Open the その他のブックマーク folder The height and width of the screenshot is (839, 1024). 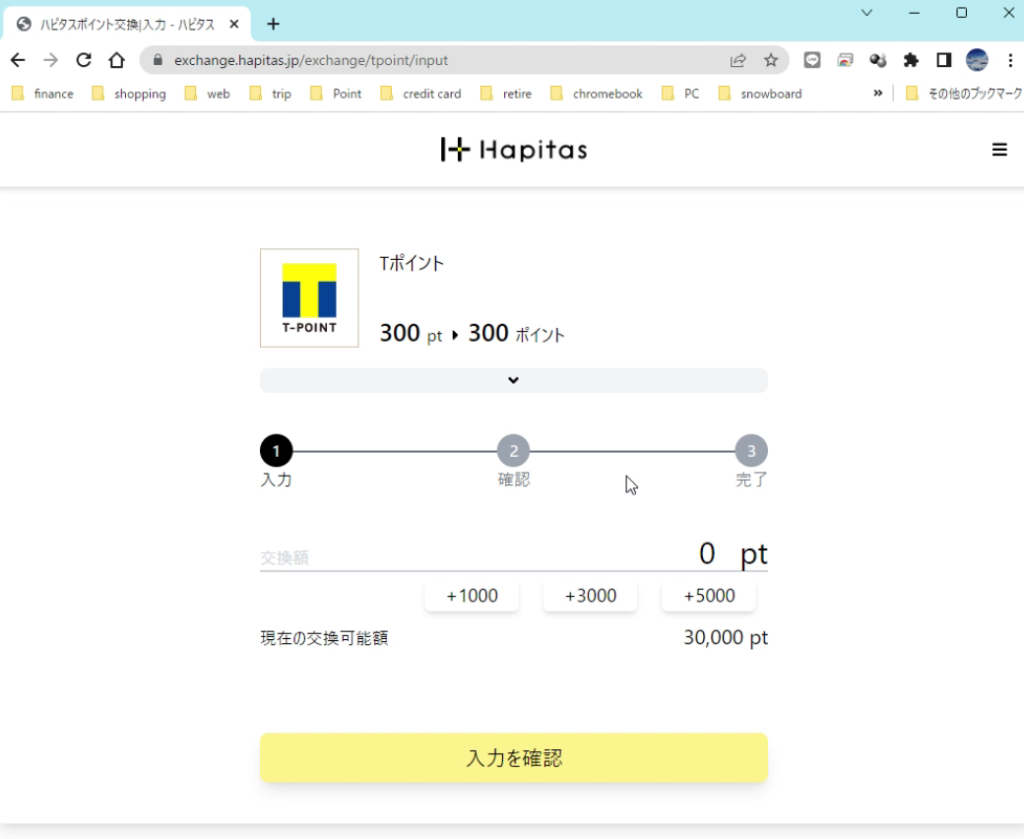[x=964, y=93]
